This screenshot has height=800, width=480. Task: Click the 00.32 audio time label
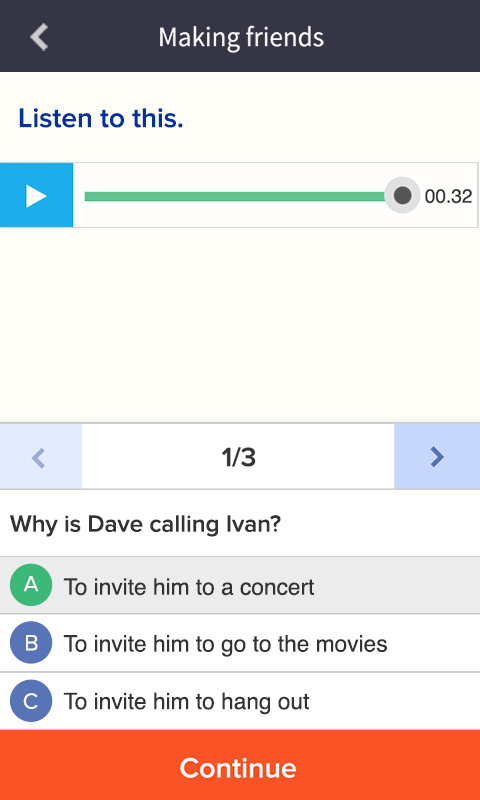coord(448,196)
